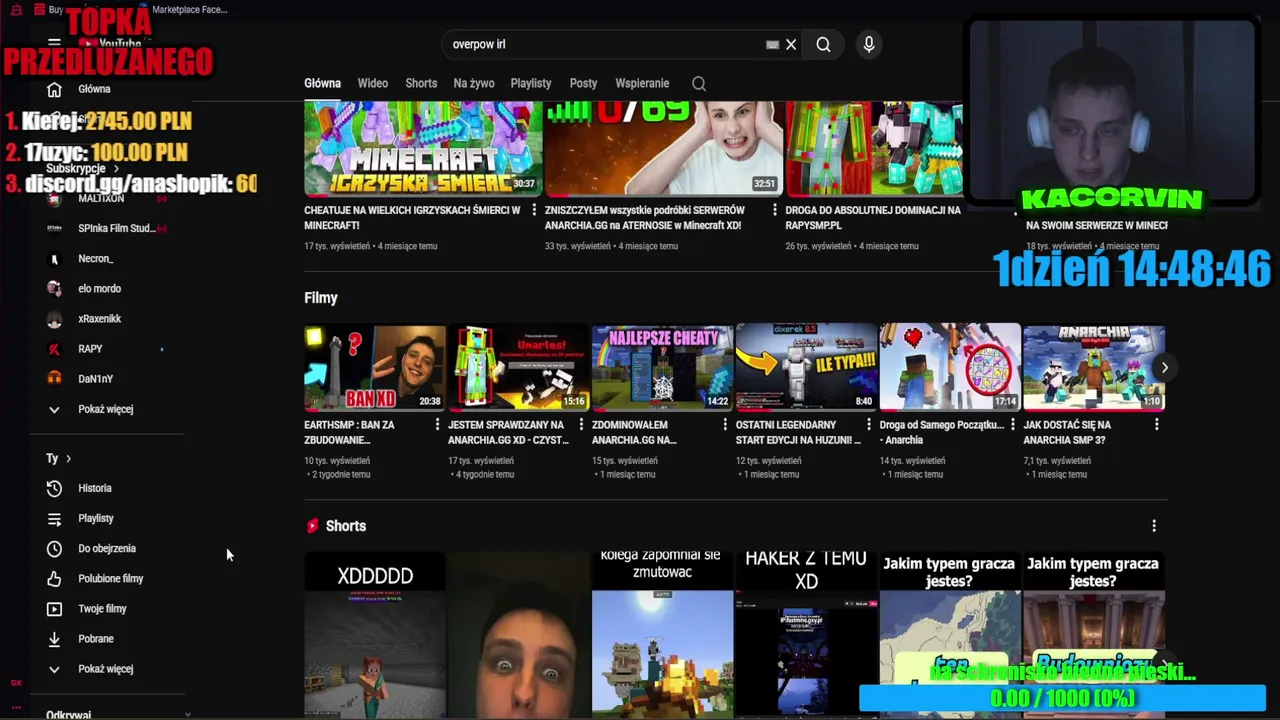Click the search magnifier button
Viewport: 1280px width, 720px height.
coord(823,44)
